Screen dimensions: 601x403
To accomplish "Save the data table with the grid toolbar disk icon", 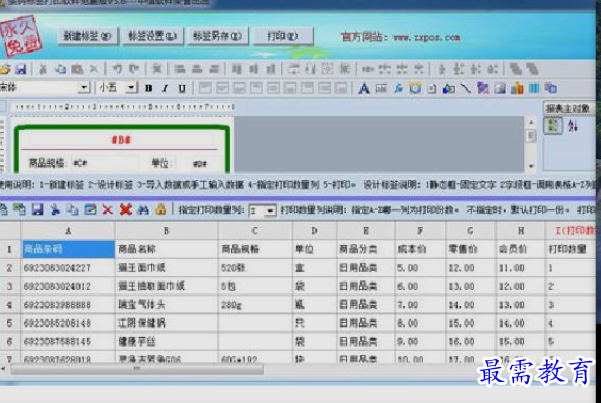I will 37,209.
